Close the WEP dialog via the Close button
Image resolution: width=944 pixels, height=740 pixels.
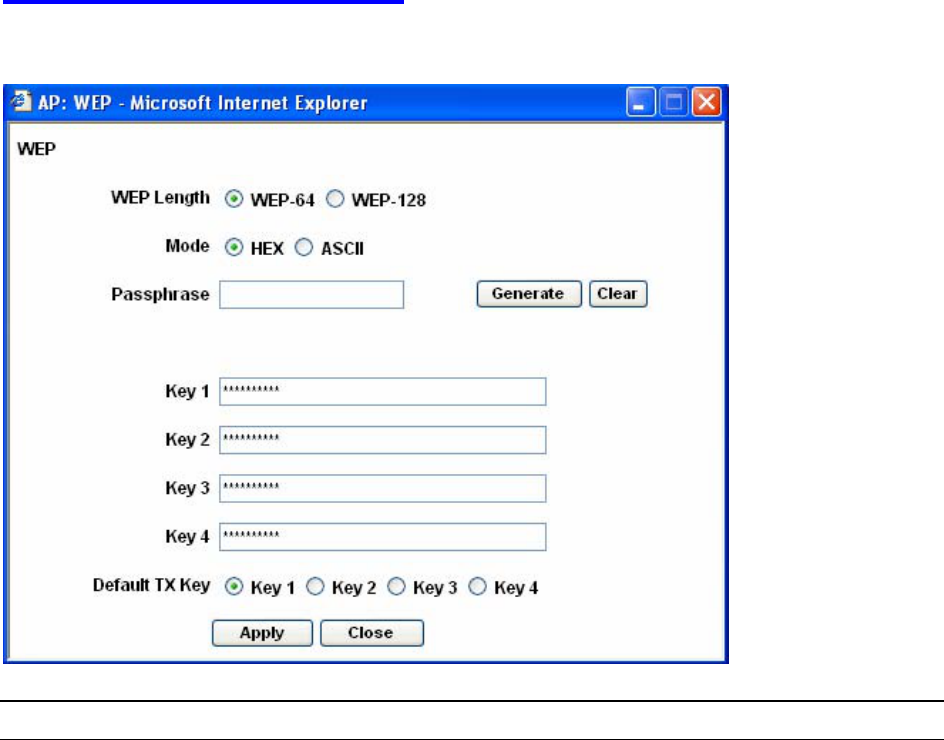(x=372, y=633)
